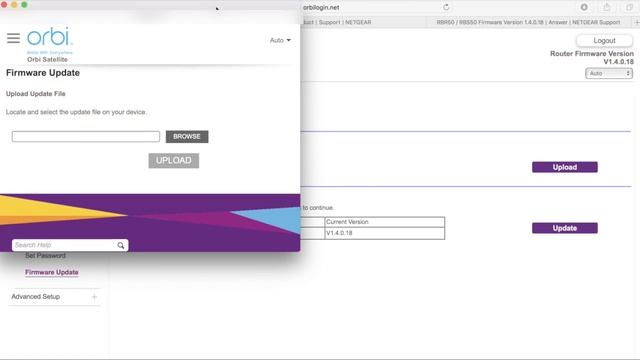Open Firmware Update link in router sidebar
This screenshot has width=640, height=360.
52,272
